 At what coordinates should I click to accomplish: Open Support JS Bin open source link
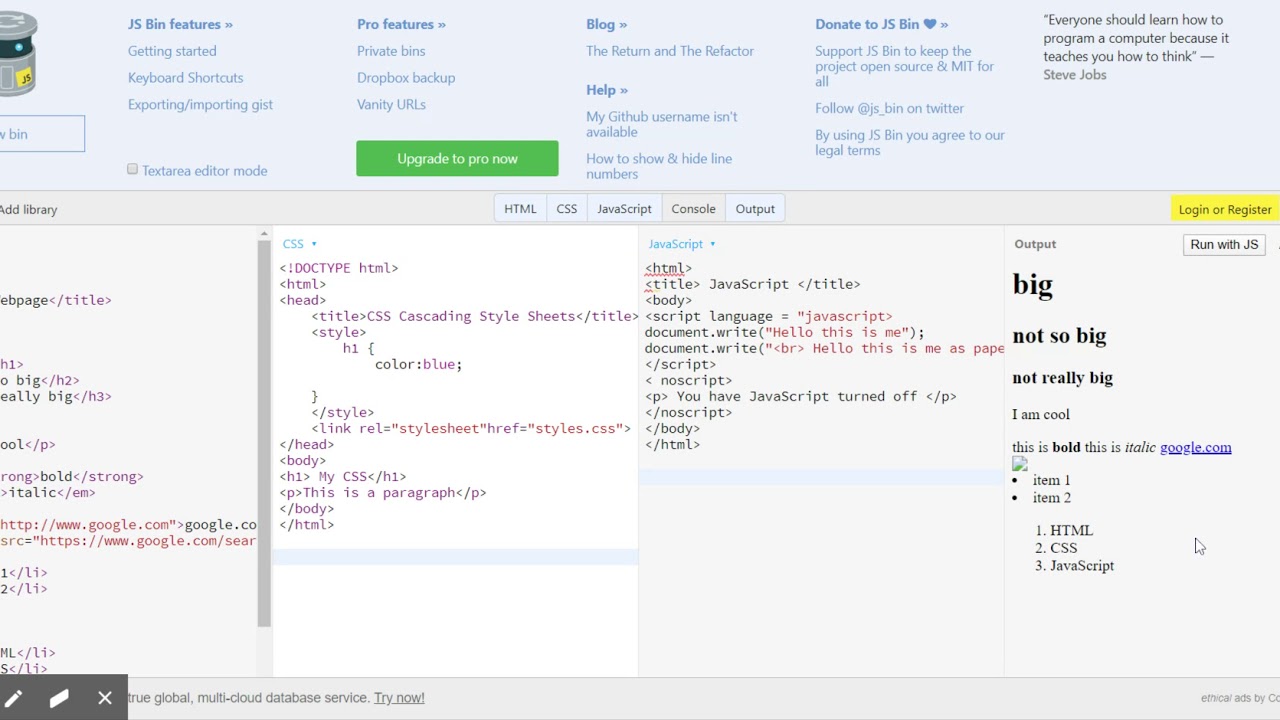click(x=904, y=66)
